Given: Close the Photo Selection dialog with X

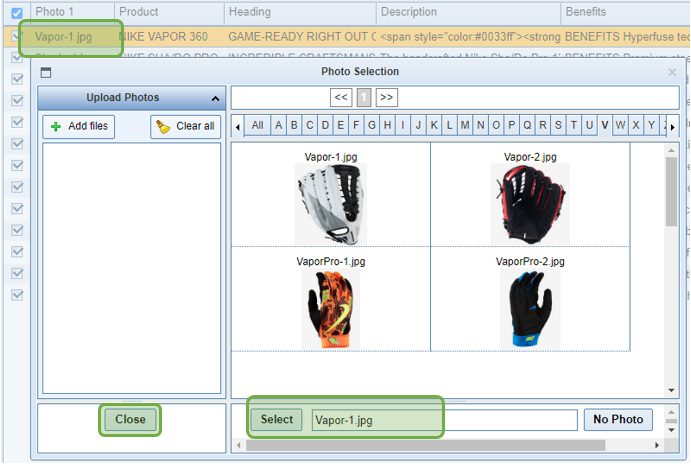Looking at the screenshot, I should (672, 72).
